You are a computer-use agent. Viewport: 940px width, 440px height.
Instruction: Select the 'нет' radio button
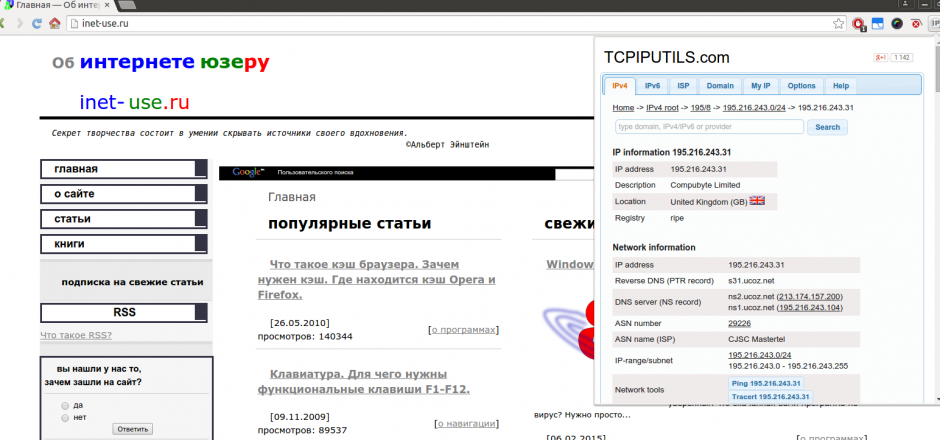point(65,418)
